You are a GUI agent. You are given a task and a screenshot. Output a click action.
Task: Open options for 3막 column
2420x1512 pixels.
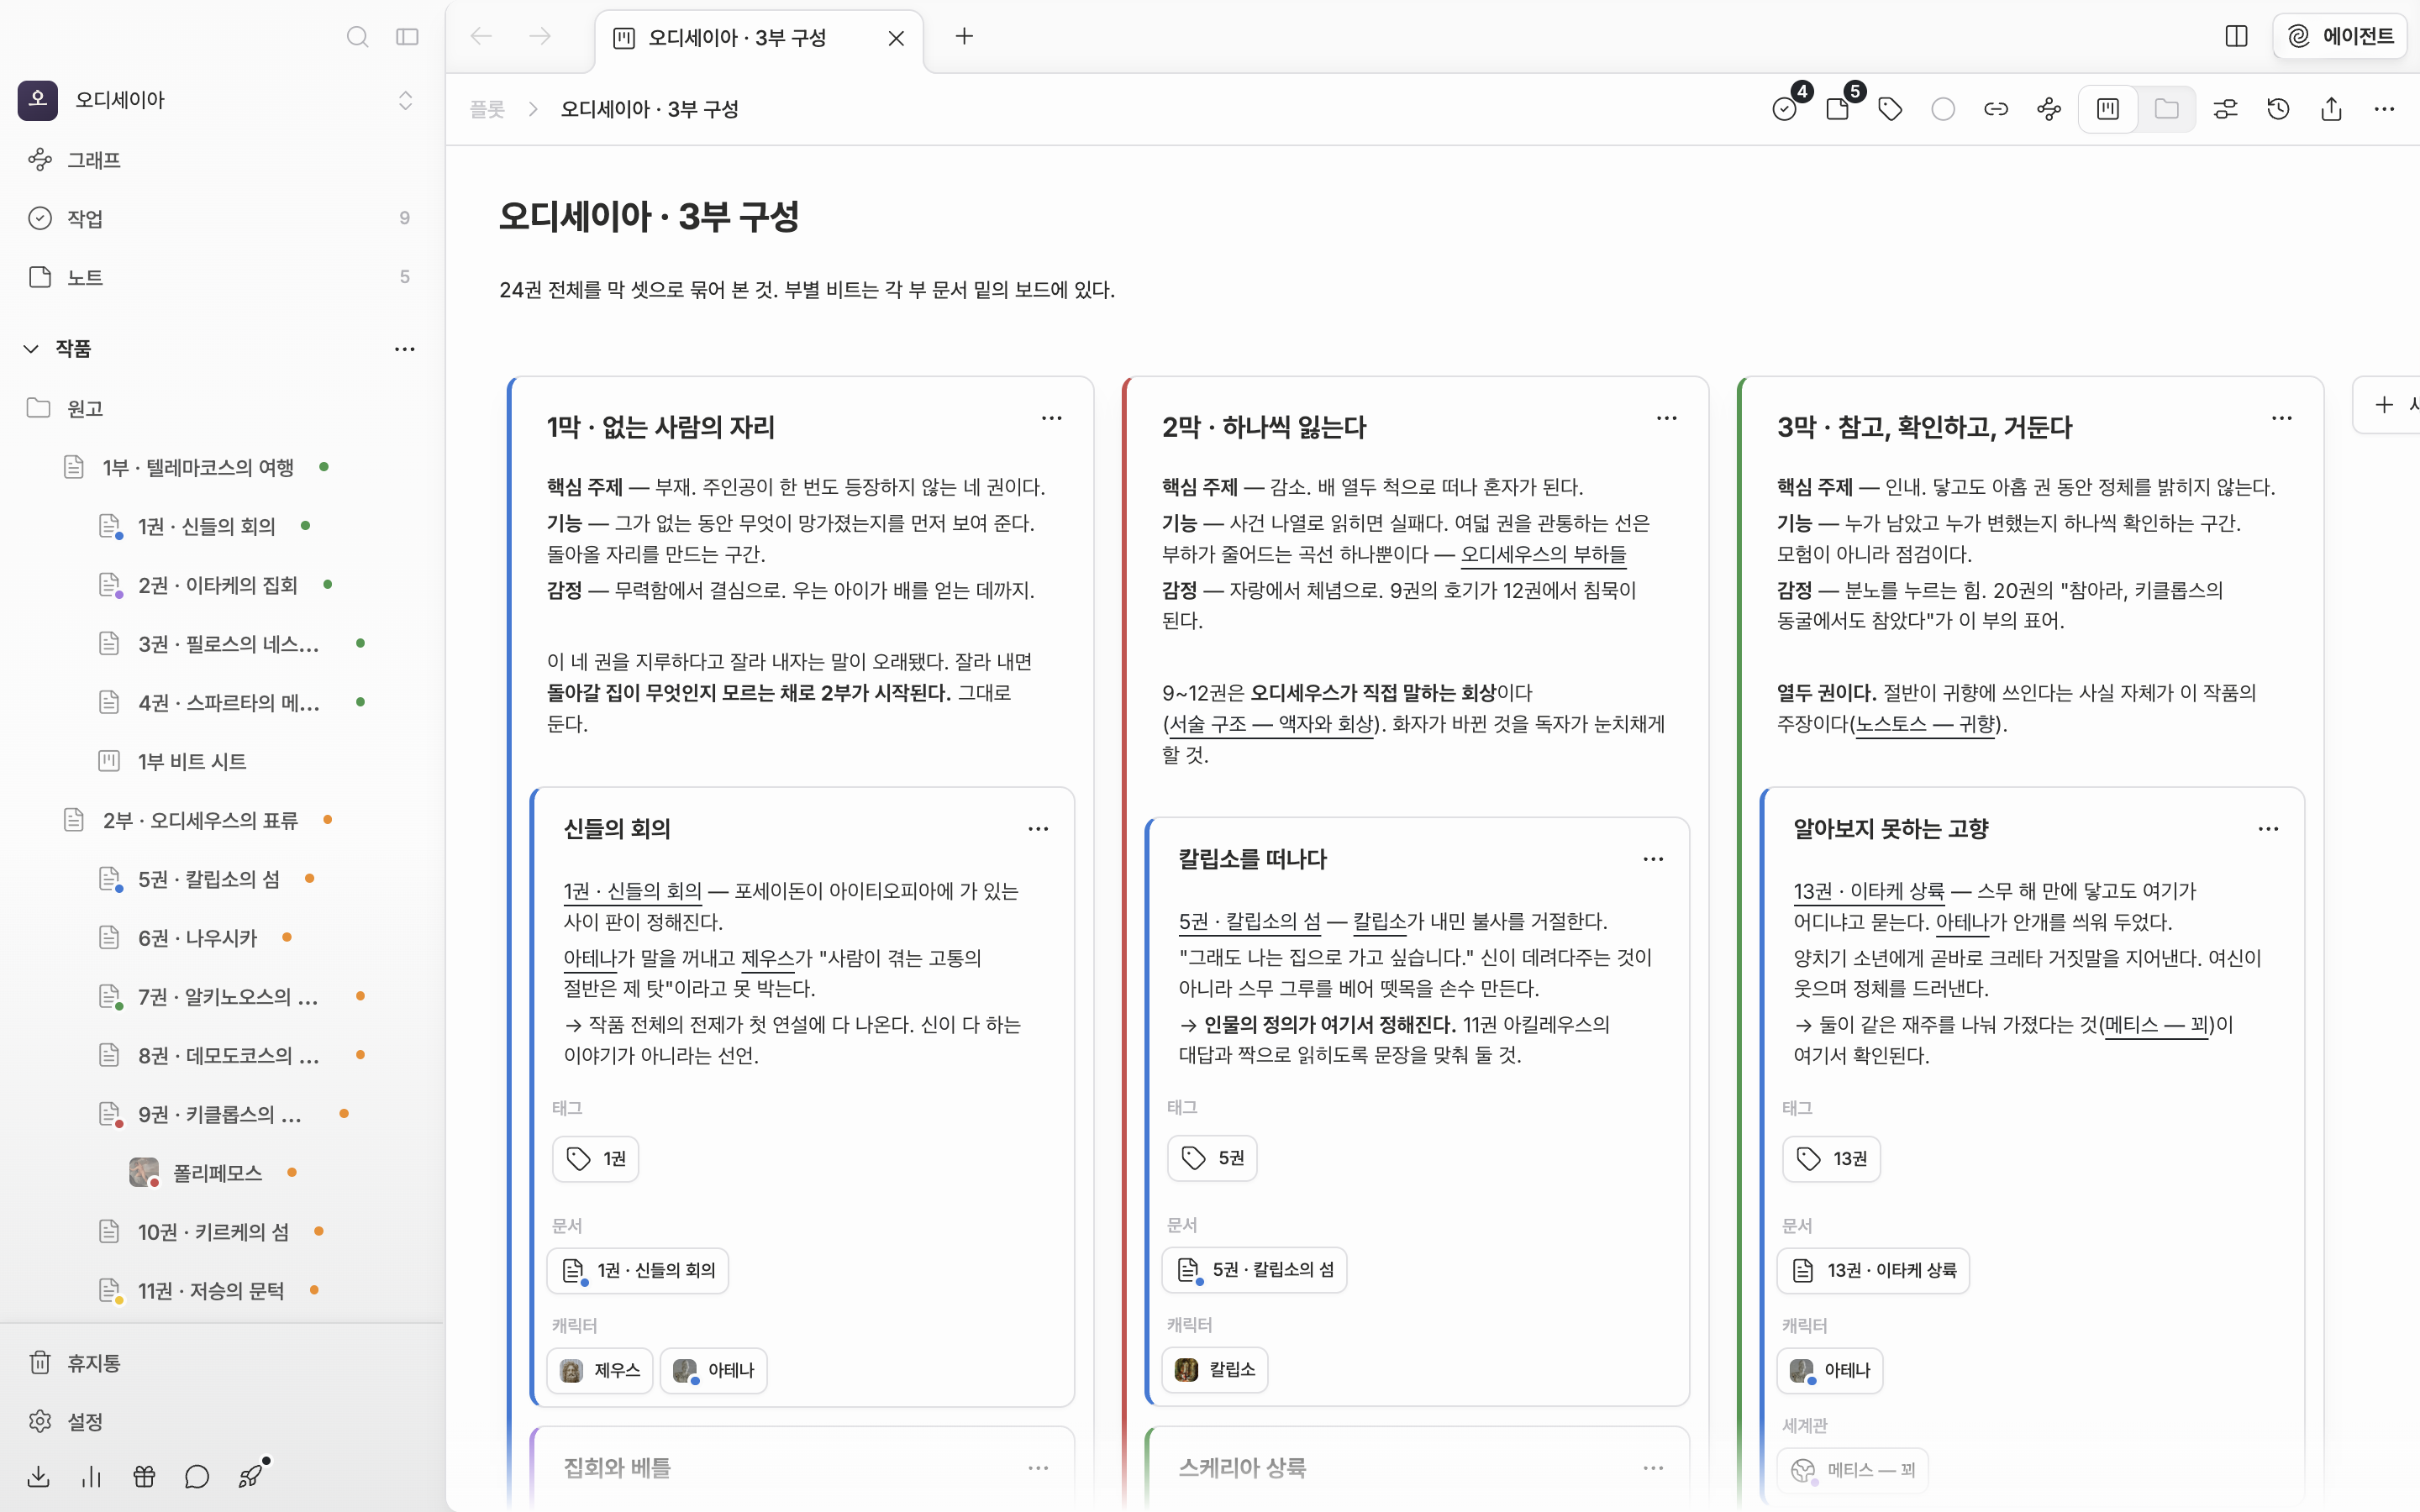(2281, 418)
